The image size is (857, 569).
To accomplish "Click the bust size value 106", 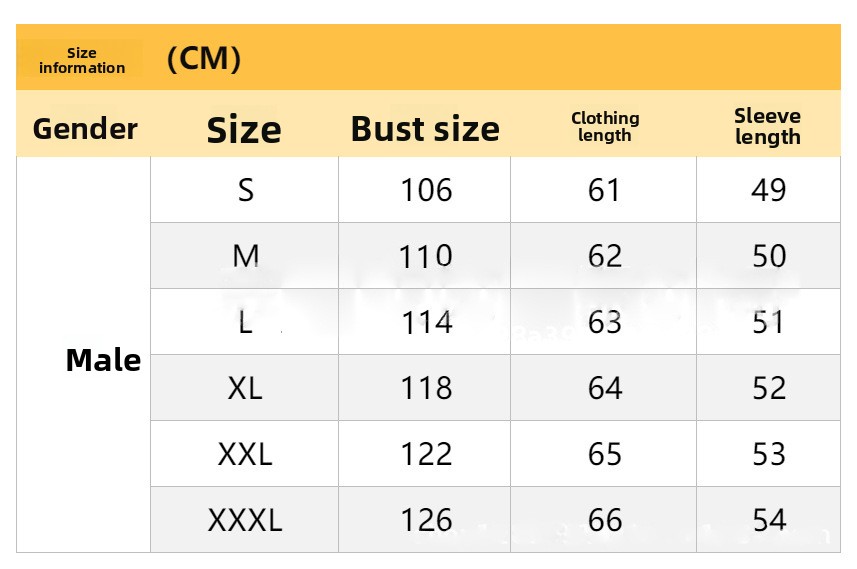I will tap(426, 190).
